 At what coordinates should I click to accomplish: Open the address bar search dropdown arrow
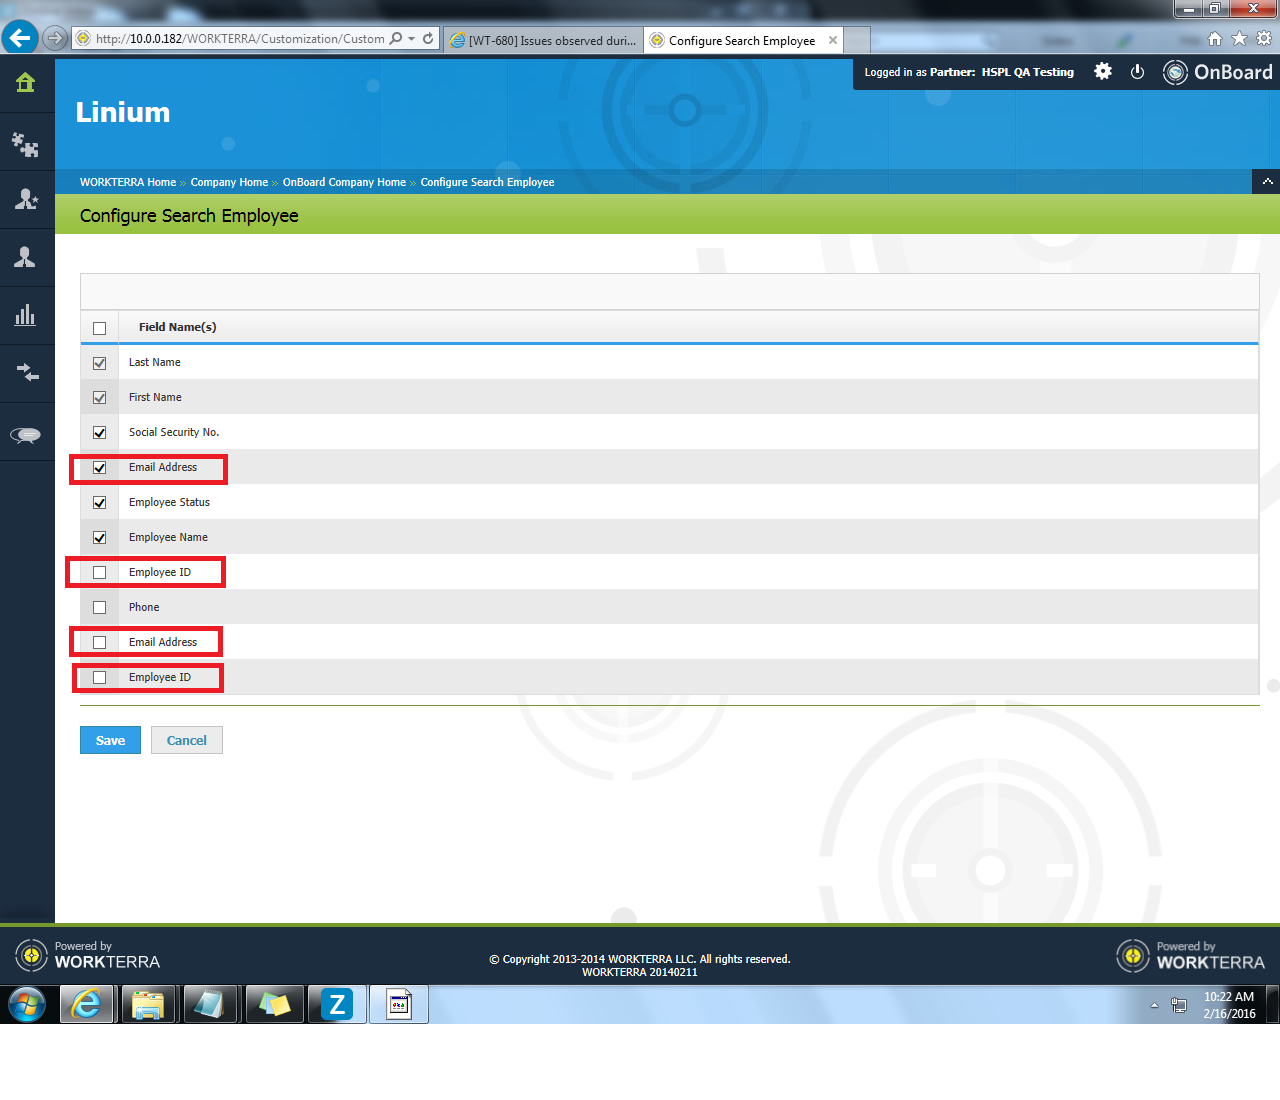tap(411, 39)
